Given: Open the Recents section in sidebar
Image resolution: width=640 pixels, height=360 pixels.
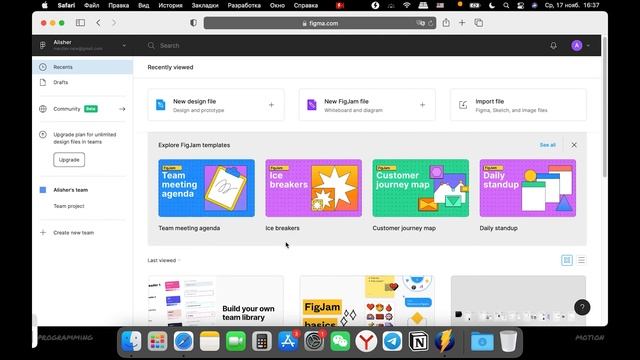Looking at the screenshot, I should pyautogui.click(x=82, y=67).
